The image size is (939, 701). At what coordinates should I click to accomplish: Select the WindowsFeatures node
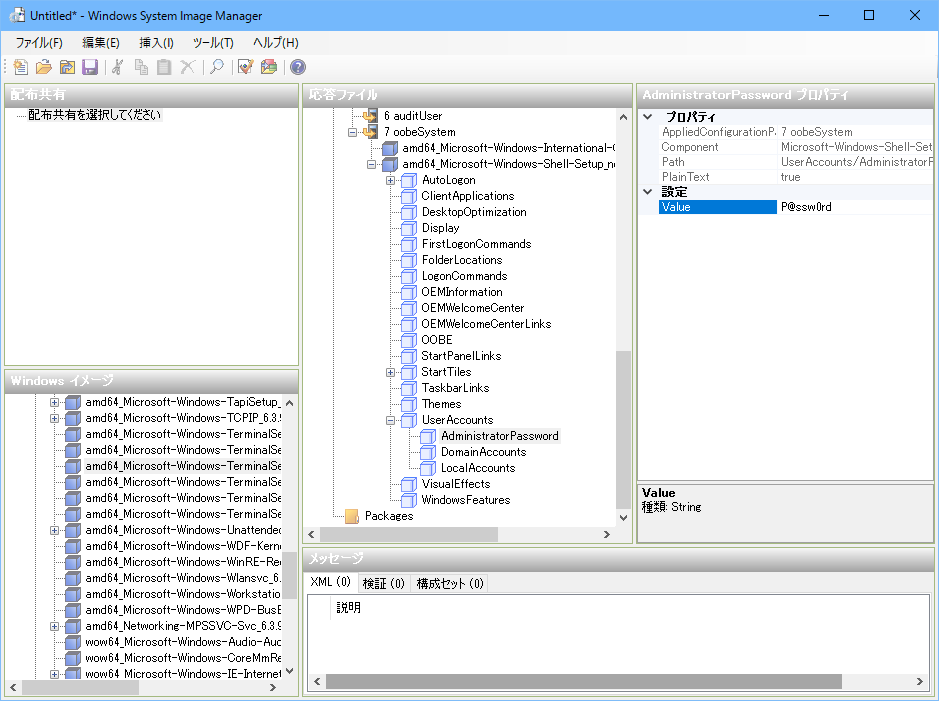465,500
